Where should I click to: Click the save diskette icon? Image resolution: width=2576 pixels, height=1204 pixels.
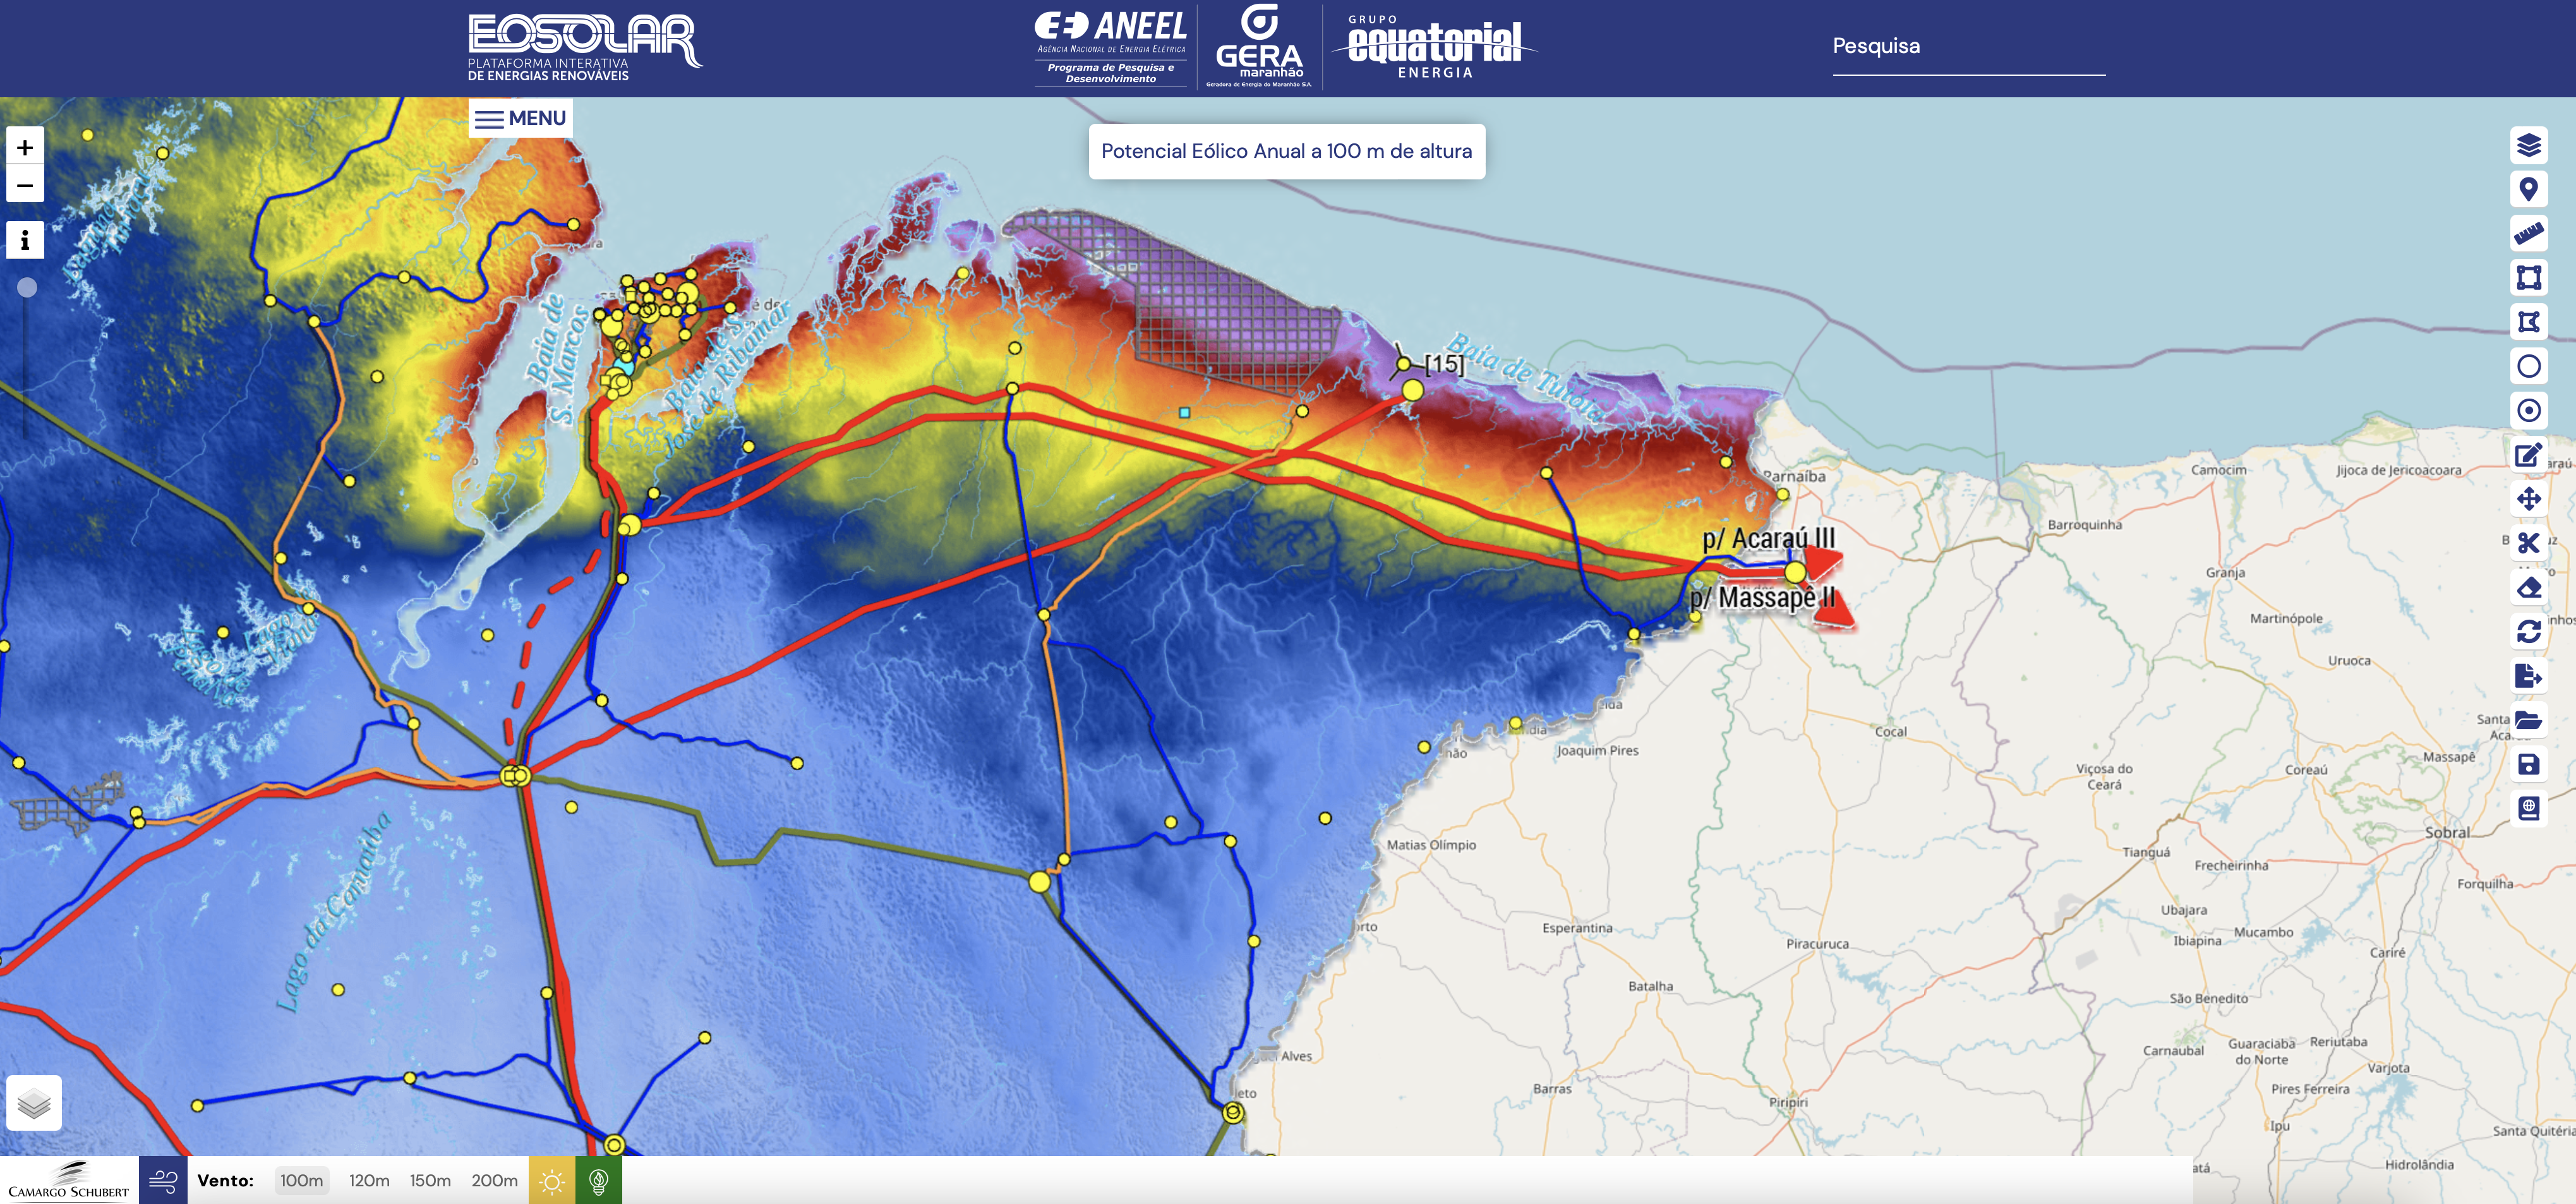click(x=2528, y=765)
